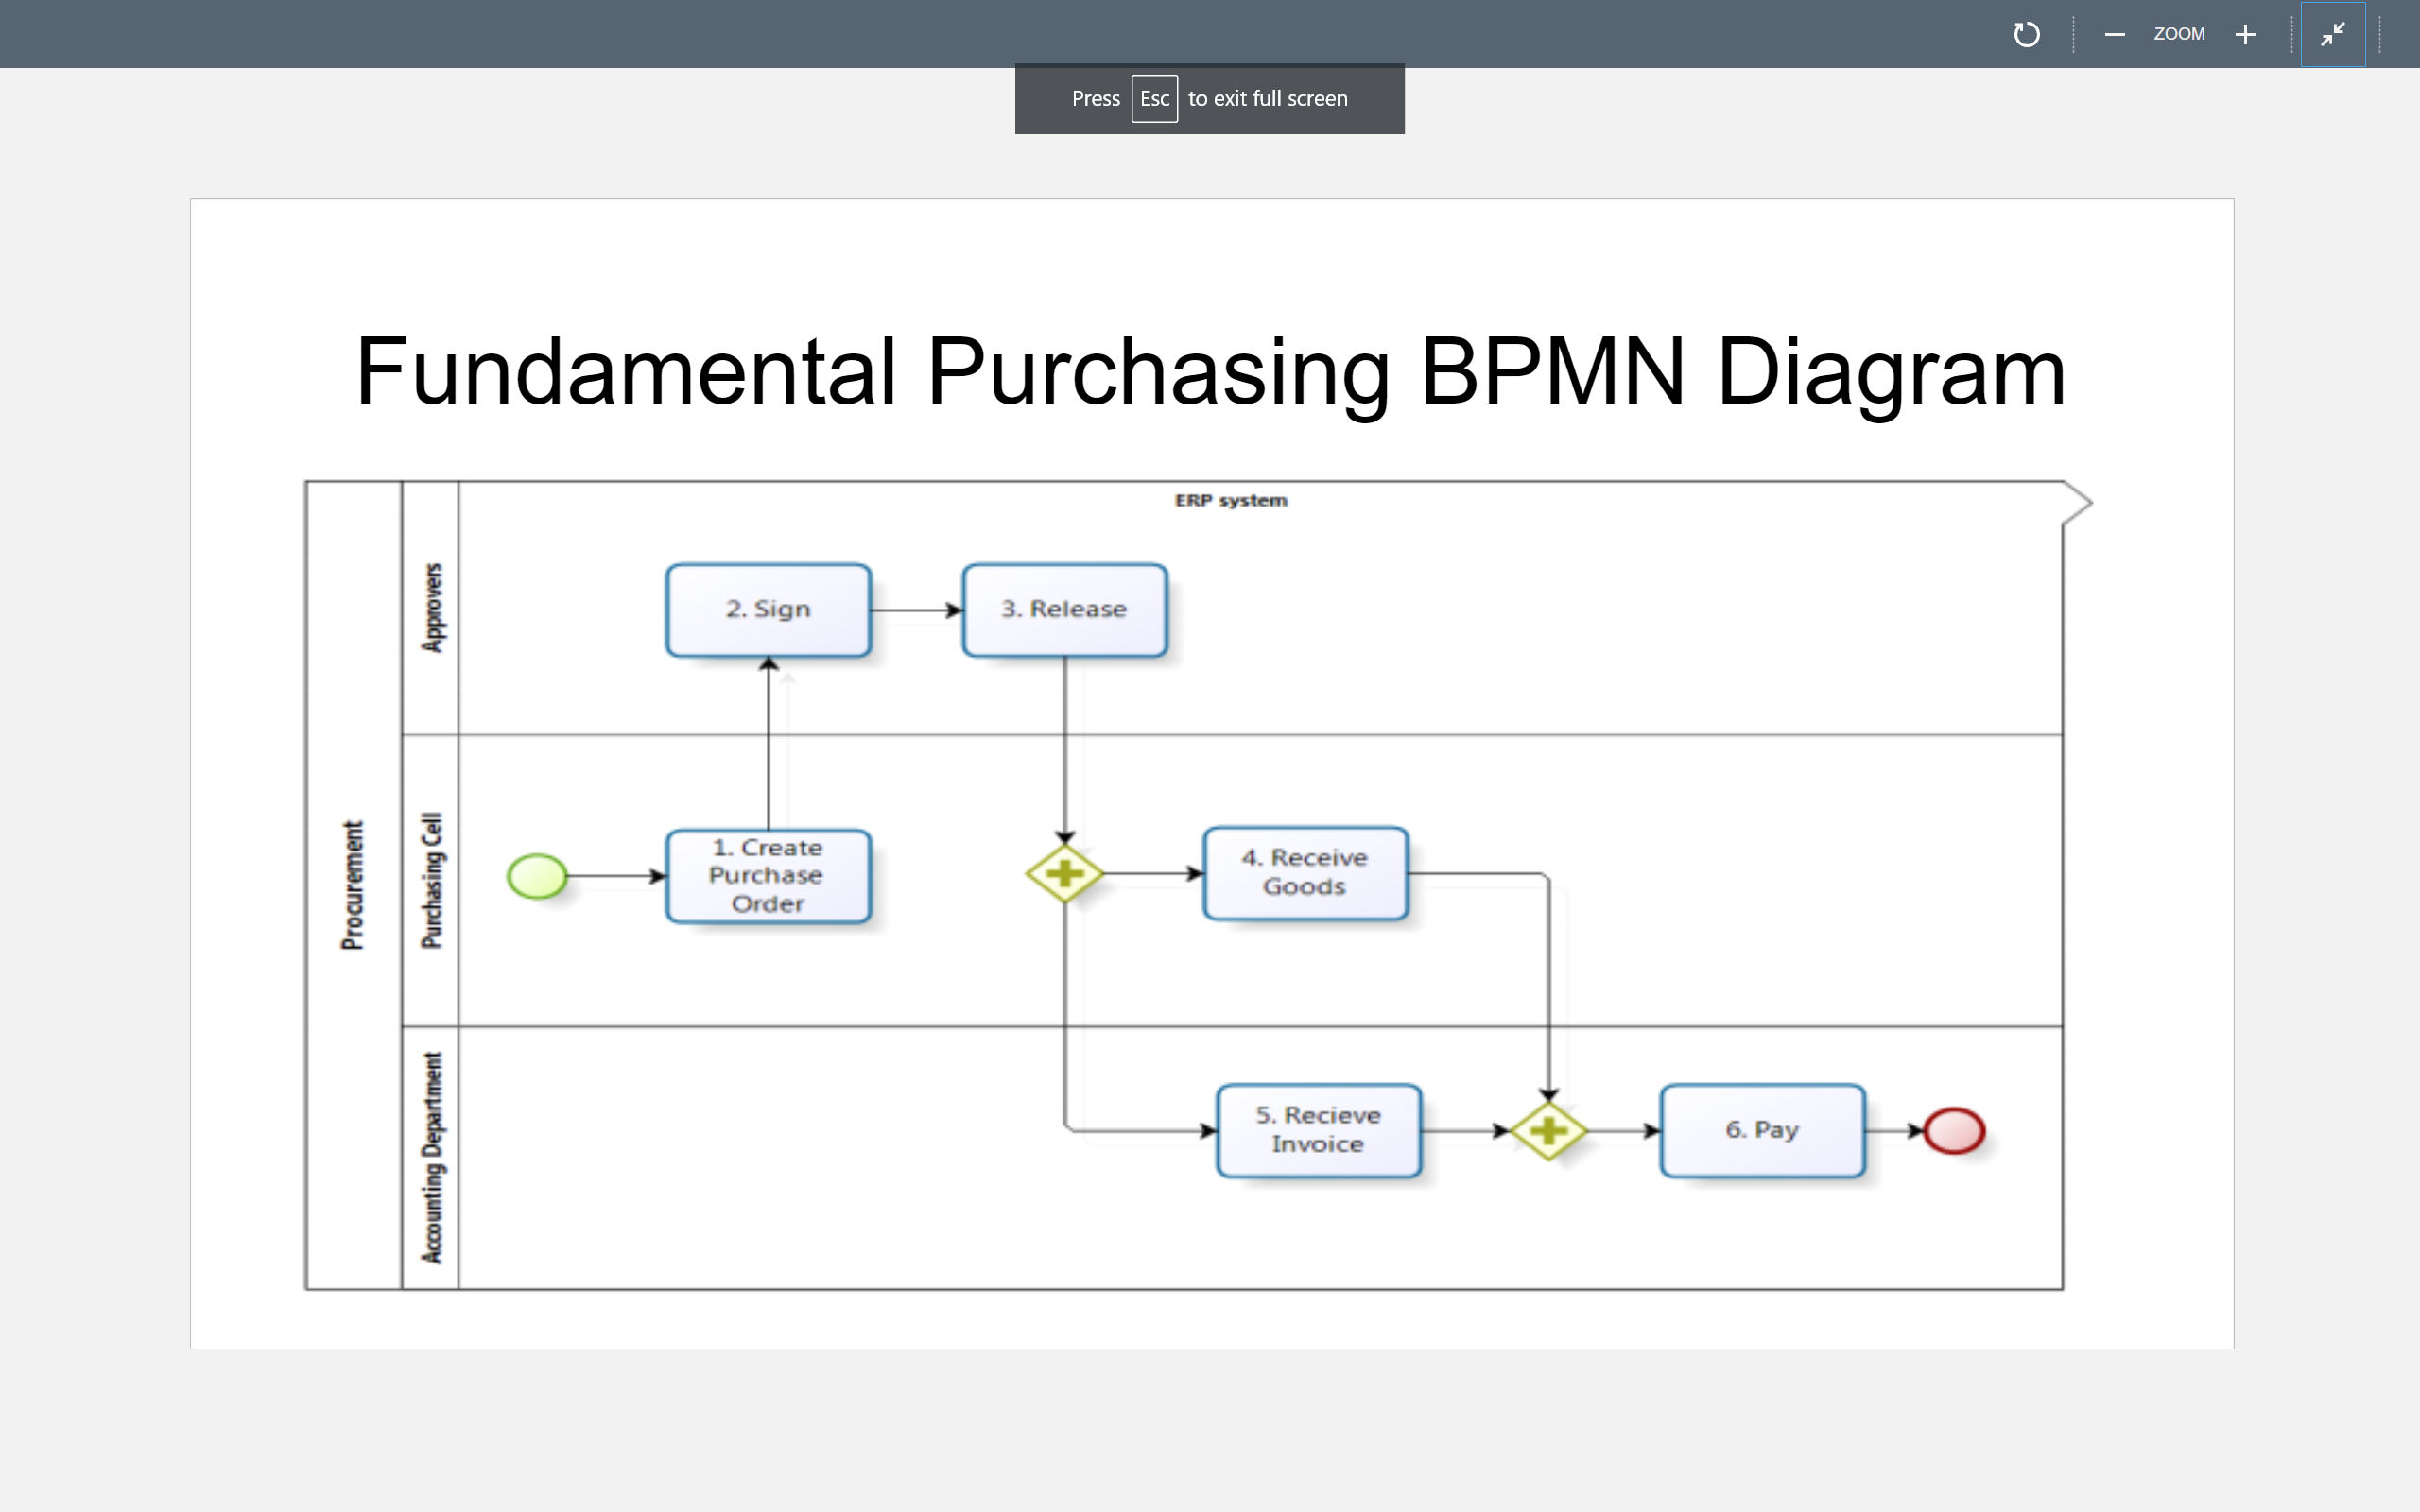Click the parallel gateway before Receive Goods
The width and height of the screenshot is (2420, 1512).
pos(1065,874)
